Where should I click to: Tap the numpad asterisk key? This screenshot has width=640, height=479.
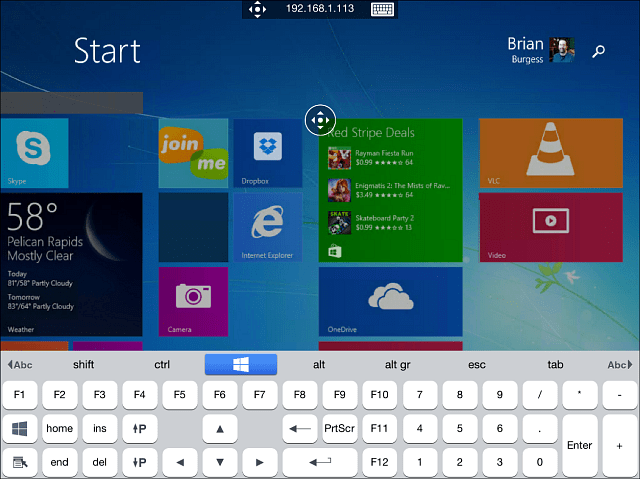pyautogui.click(x=580, y=395)
